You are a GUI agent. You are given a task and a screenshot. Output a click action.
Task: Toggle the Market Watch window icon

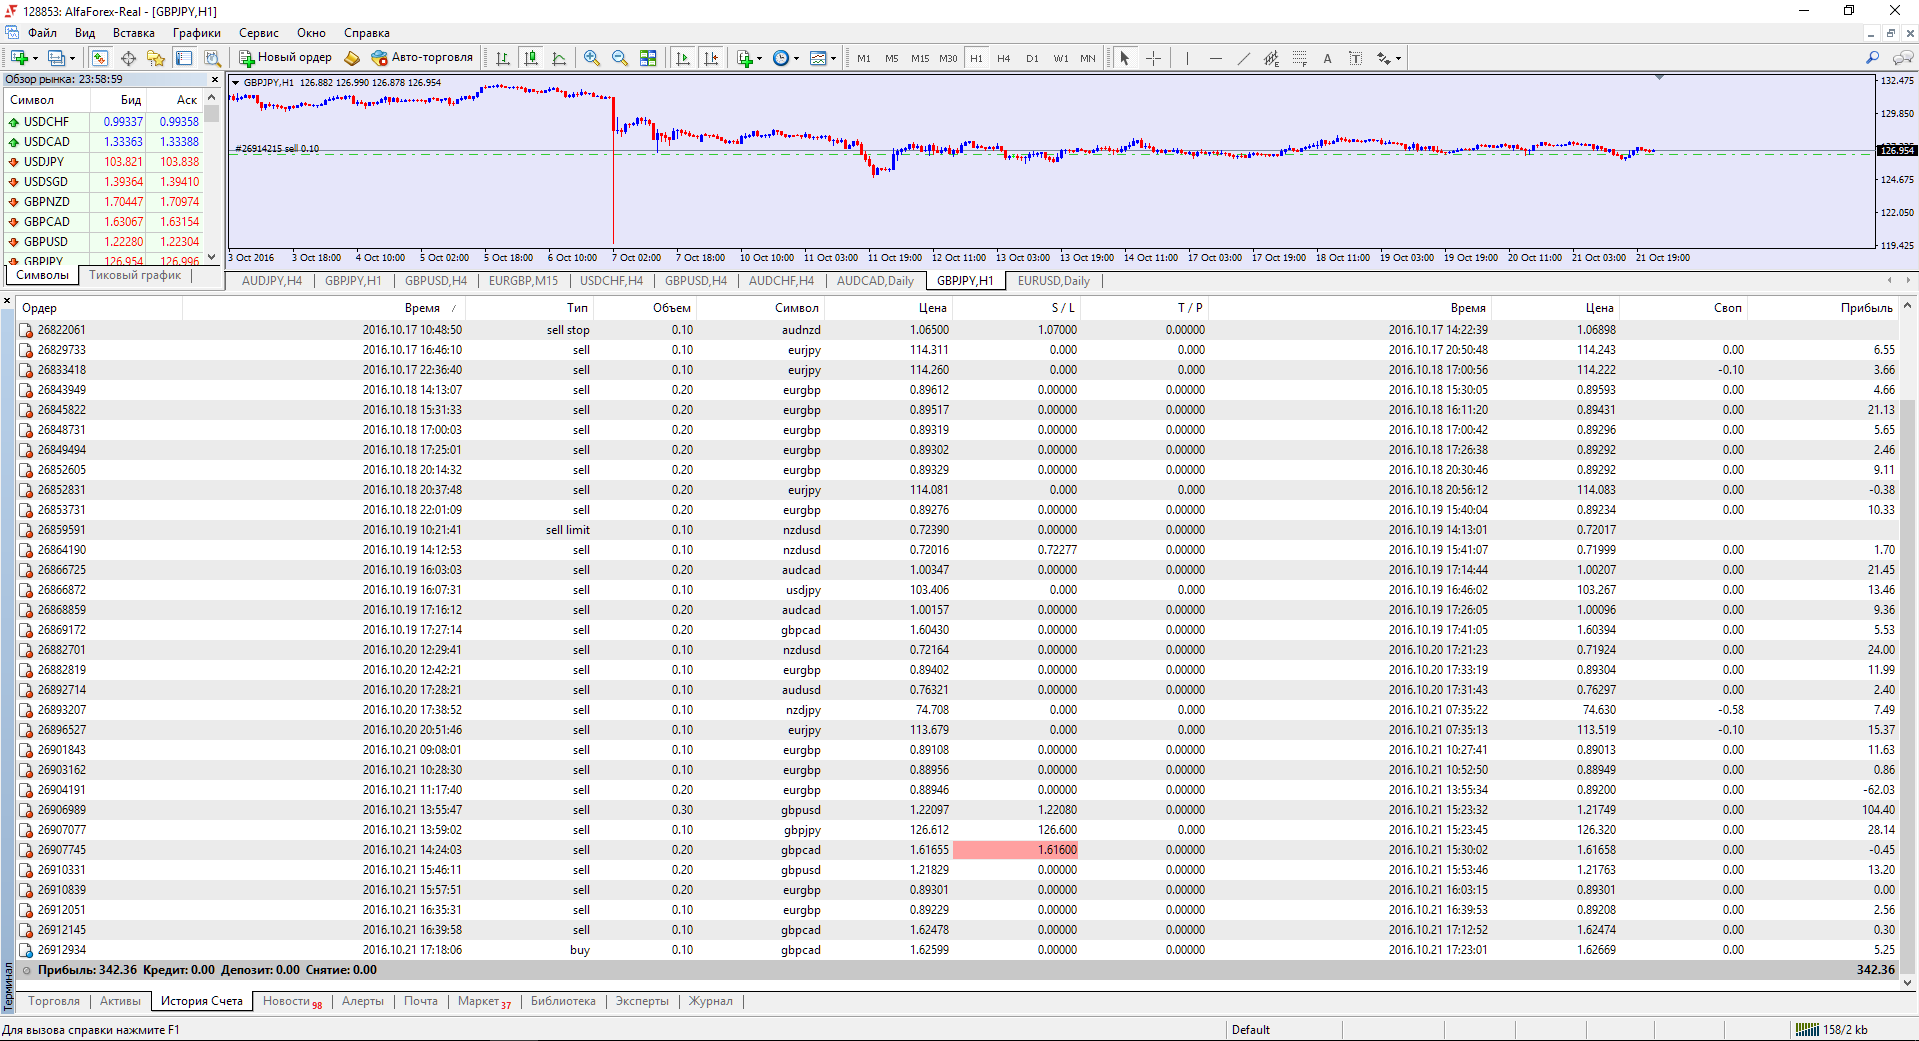pos(100,58)
